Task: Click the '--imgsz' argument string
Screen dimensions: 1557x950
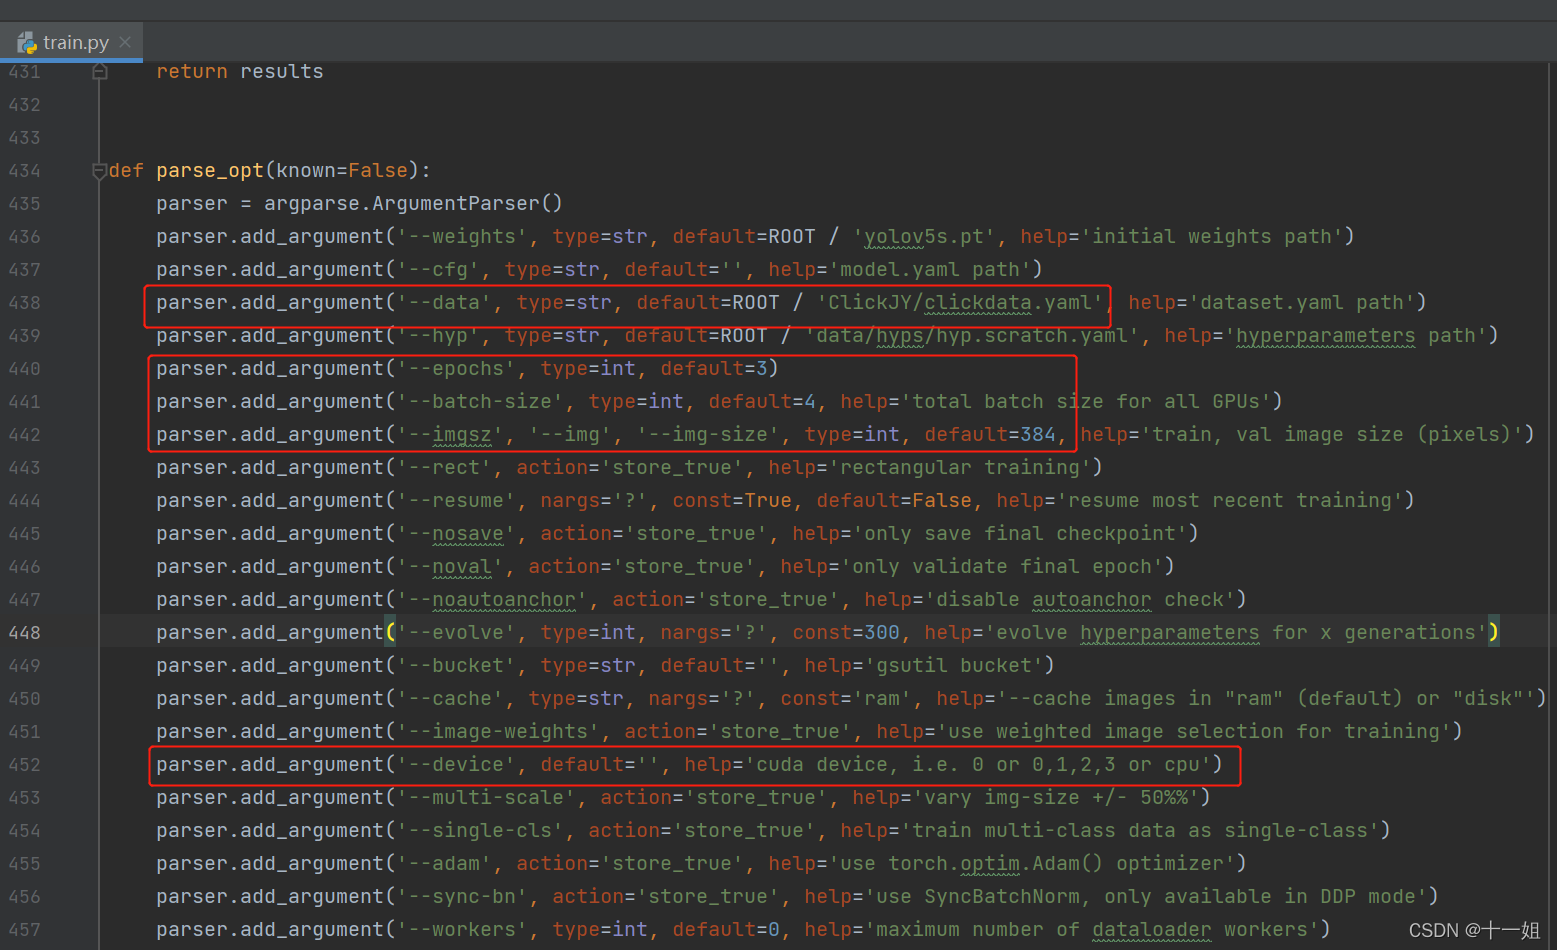Action: (x=450, y=435)
